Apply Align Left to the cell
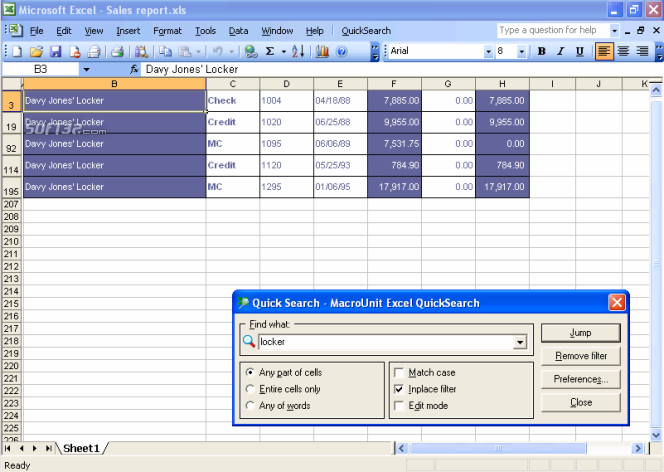Screen dimensions: 664x472 pos(604,52)
